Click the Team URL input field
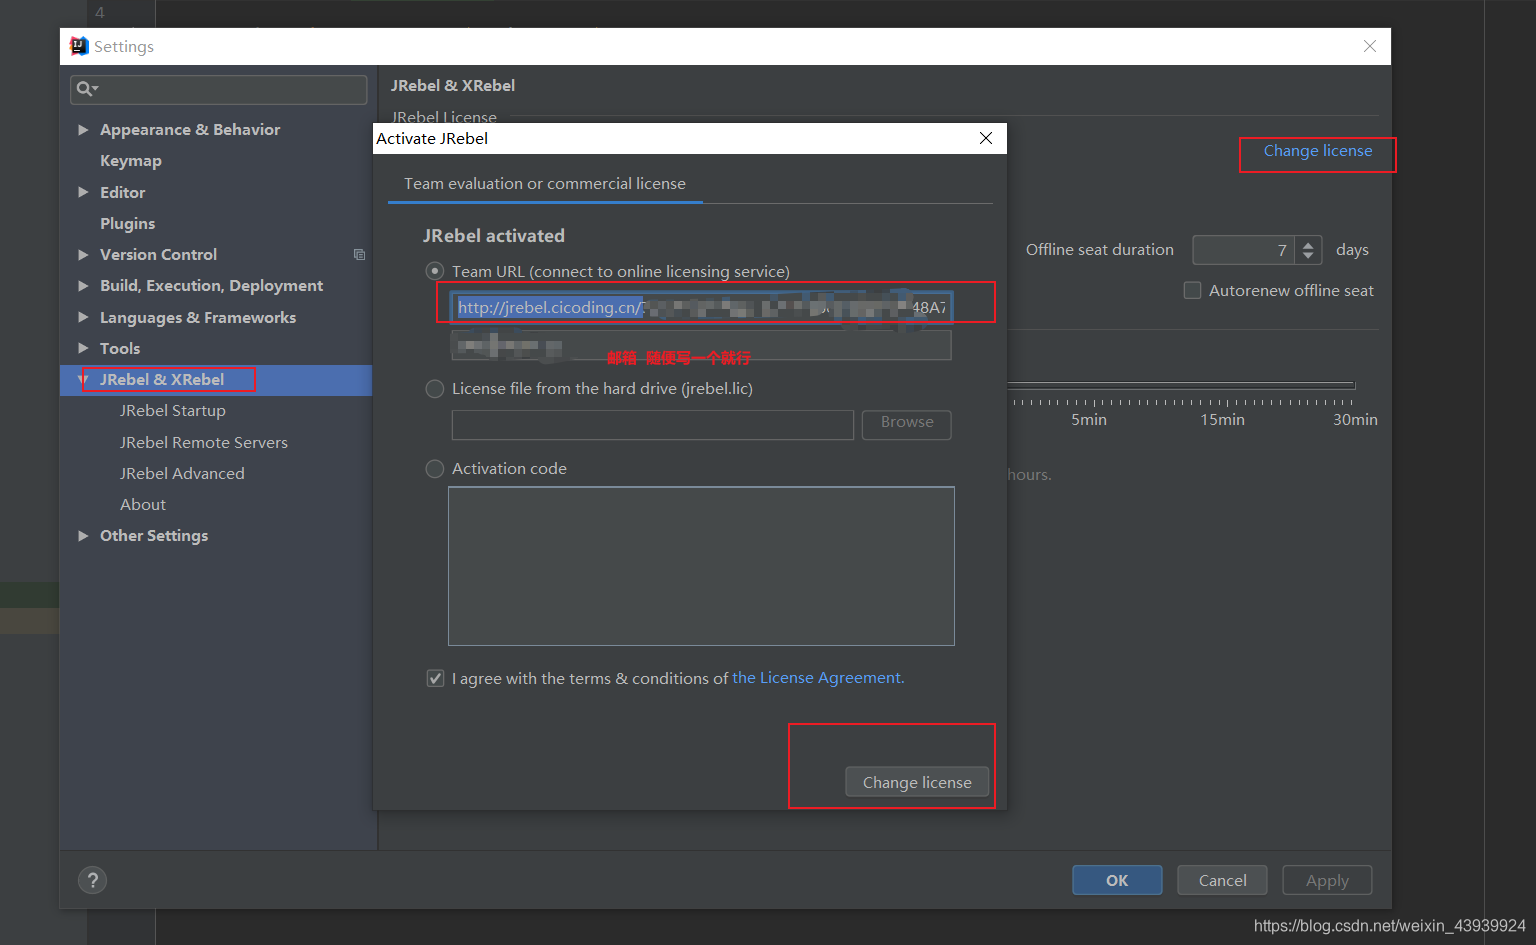 coord(701,307)
